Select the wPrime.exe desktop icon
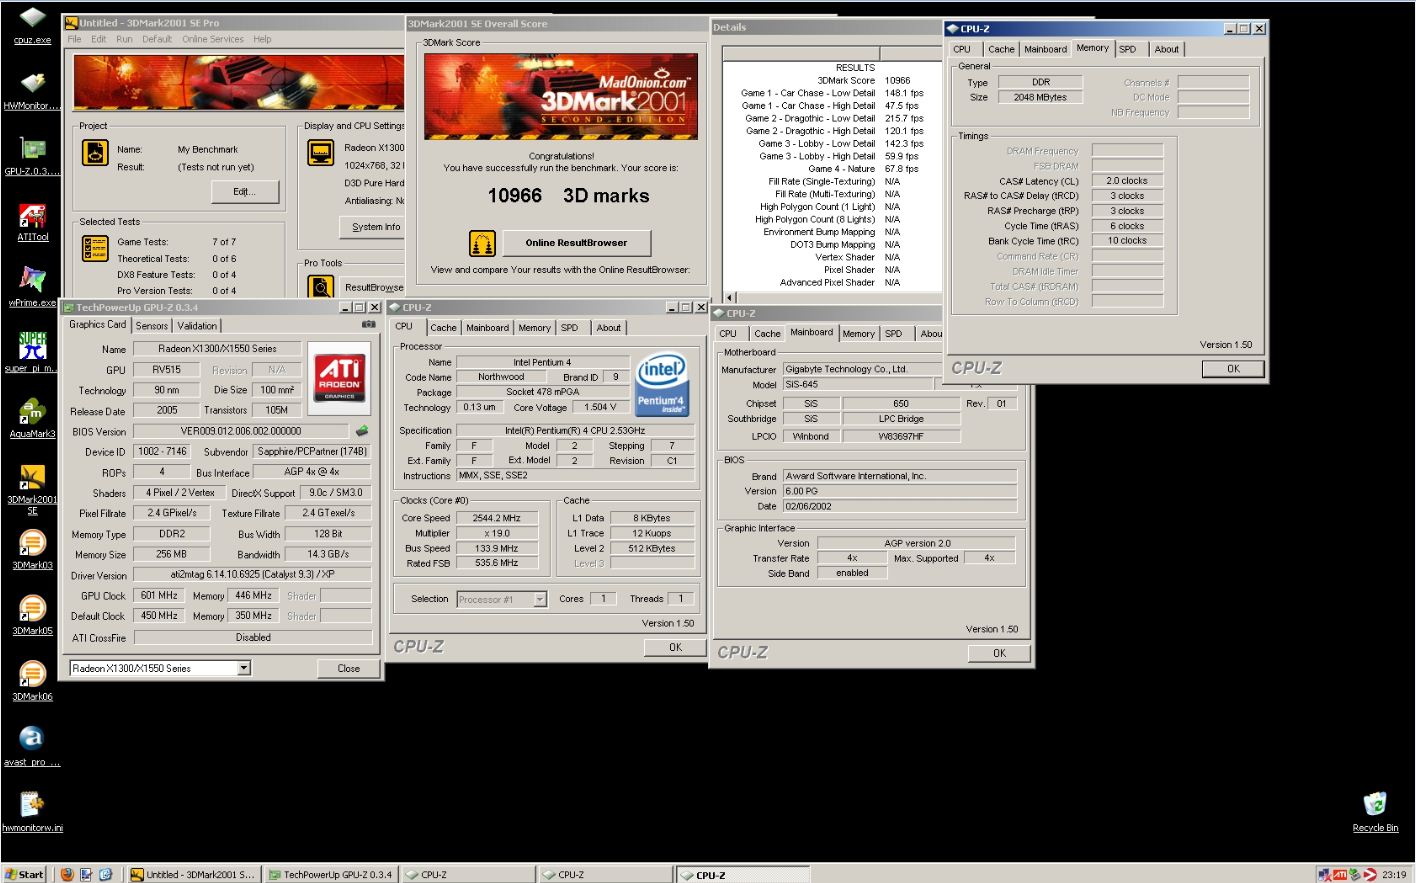 32,287
